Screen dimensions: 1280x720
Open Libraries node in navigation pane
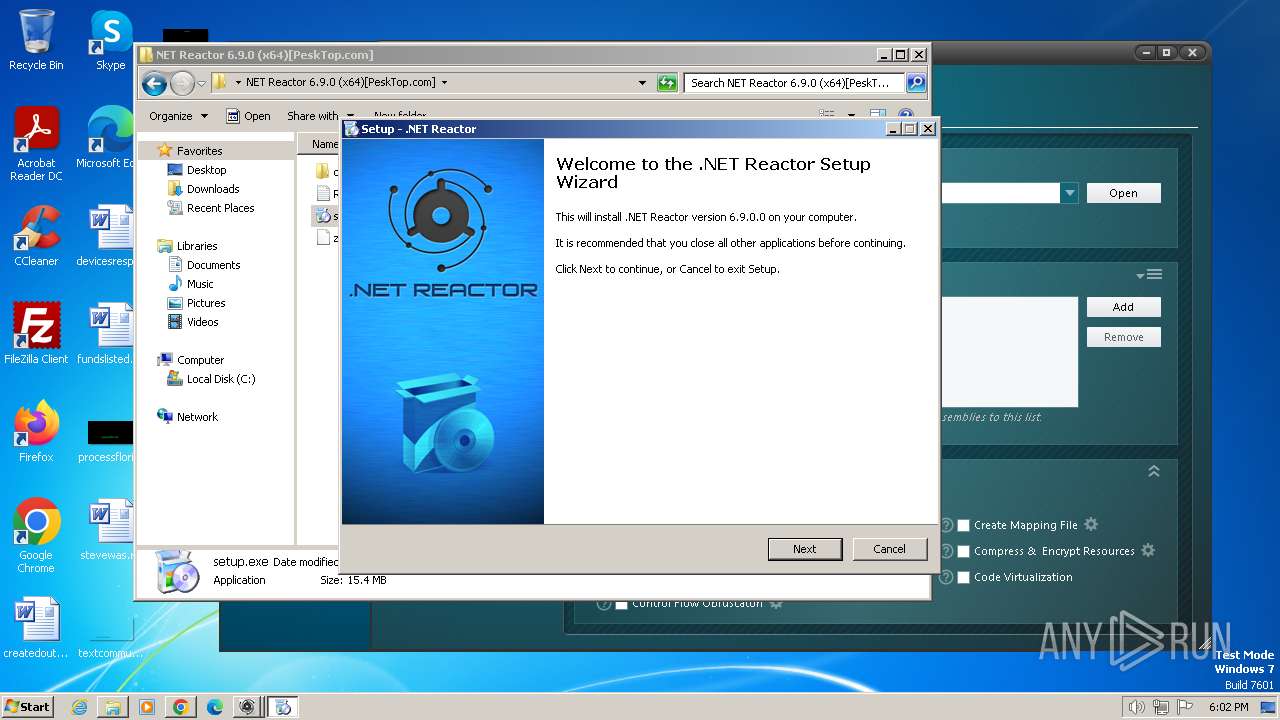[197, 246]
